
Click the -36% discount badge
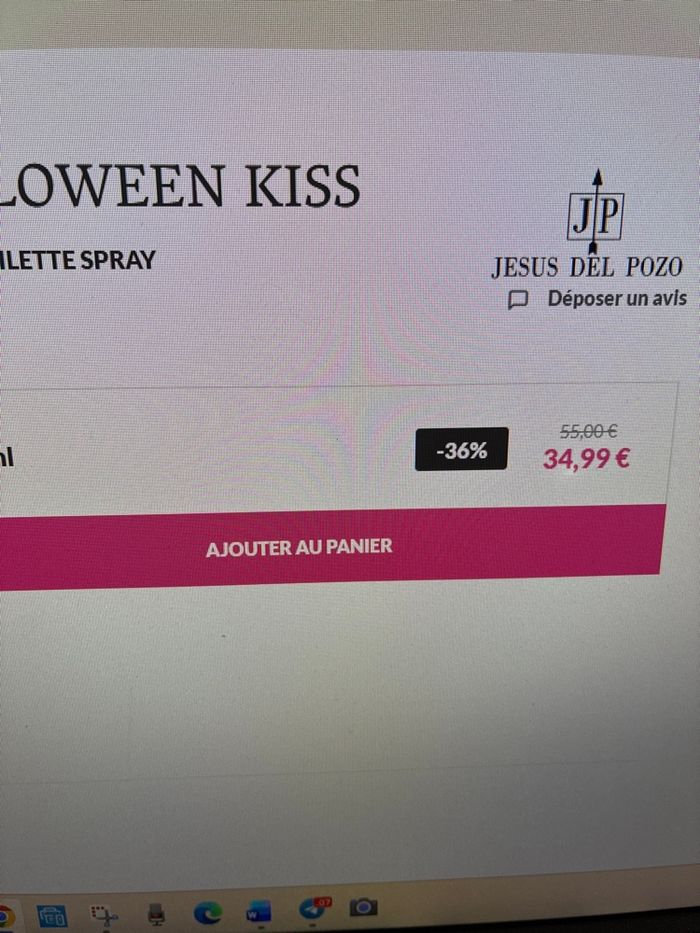[x=461, y=449]
